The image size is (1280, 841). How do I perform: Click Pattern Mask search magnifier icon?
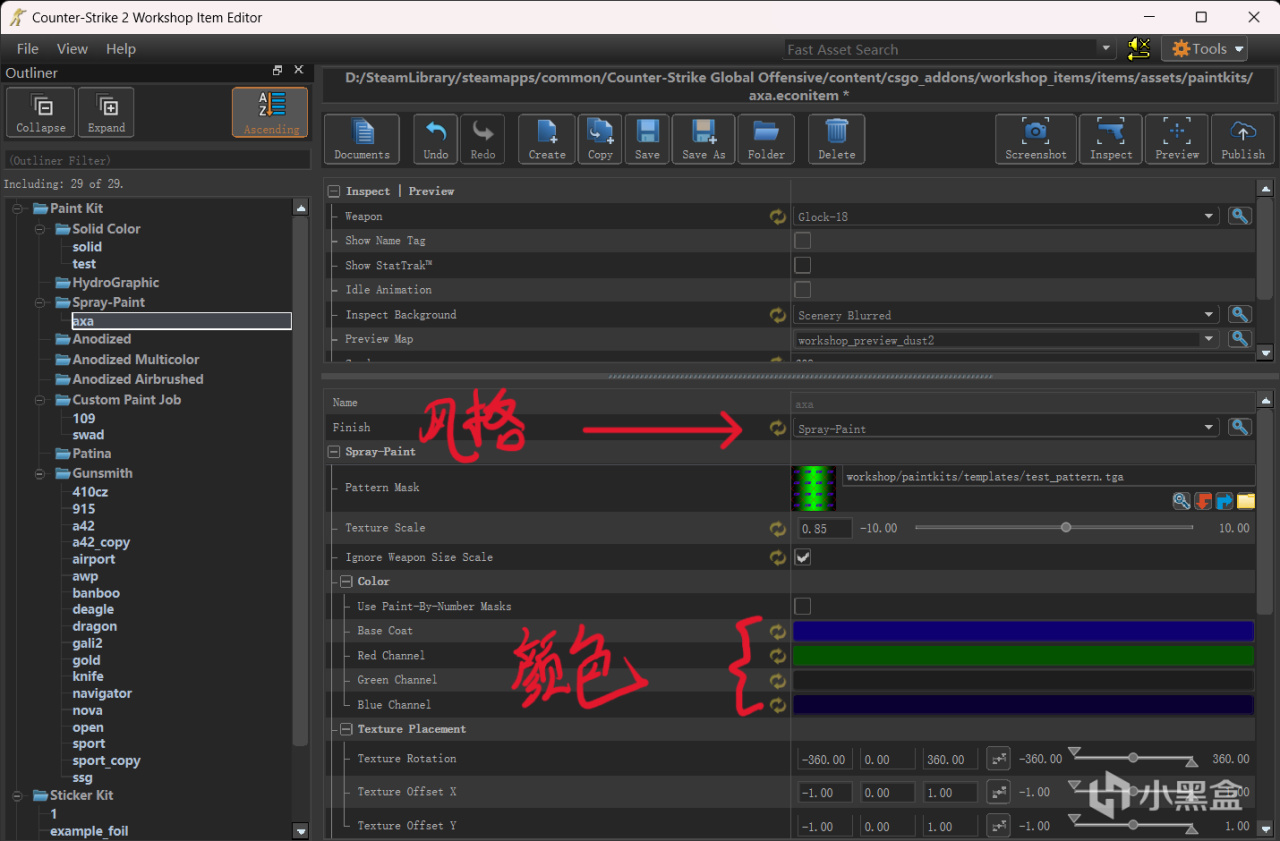[1182, 501]
